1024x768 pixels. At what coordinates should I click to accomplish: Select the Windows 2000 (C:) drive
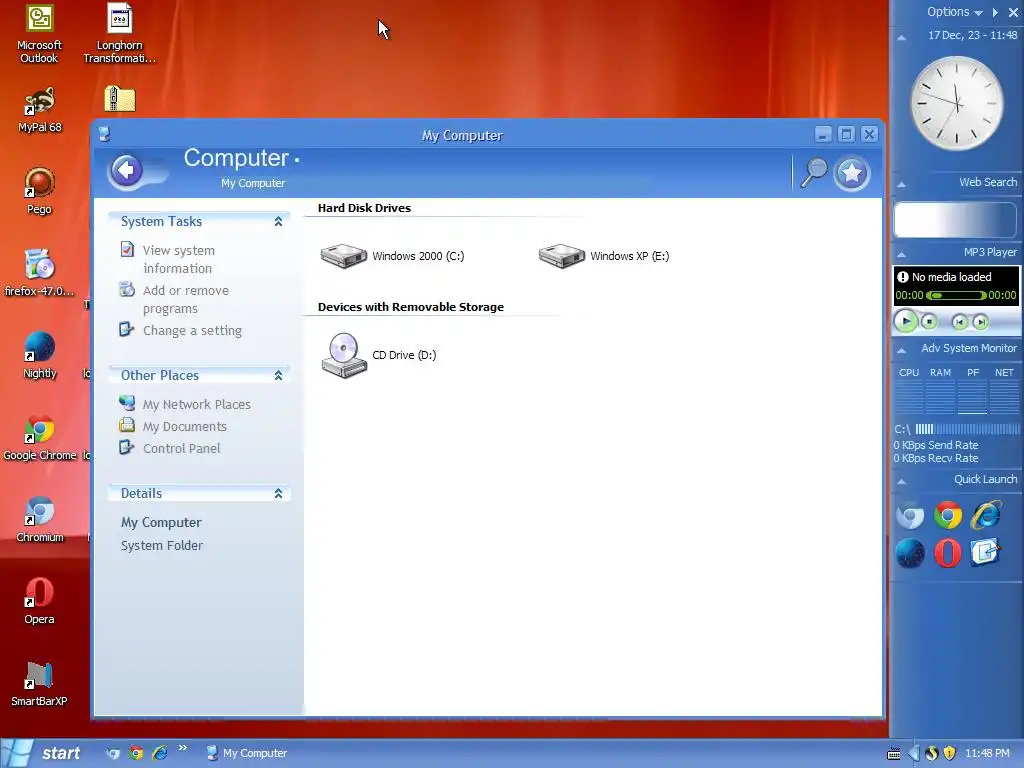[392, 256]
